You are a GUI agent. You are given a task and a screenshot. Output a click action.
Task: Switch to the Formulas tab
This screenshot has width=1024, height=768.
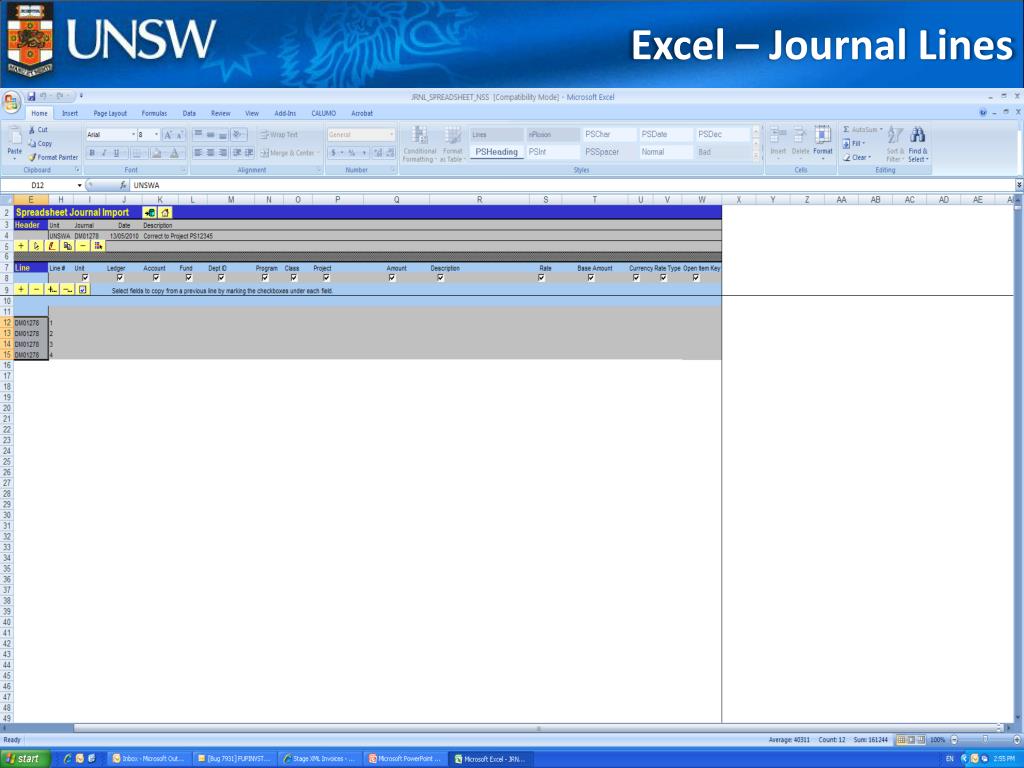154,114
